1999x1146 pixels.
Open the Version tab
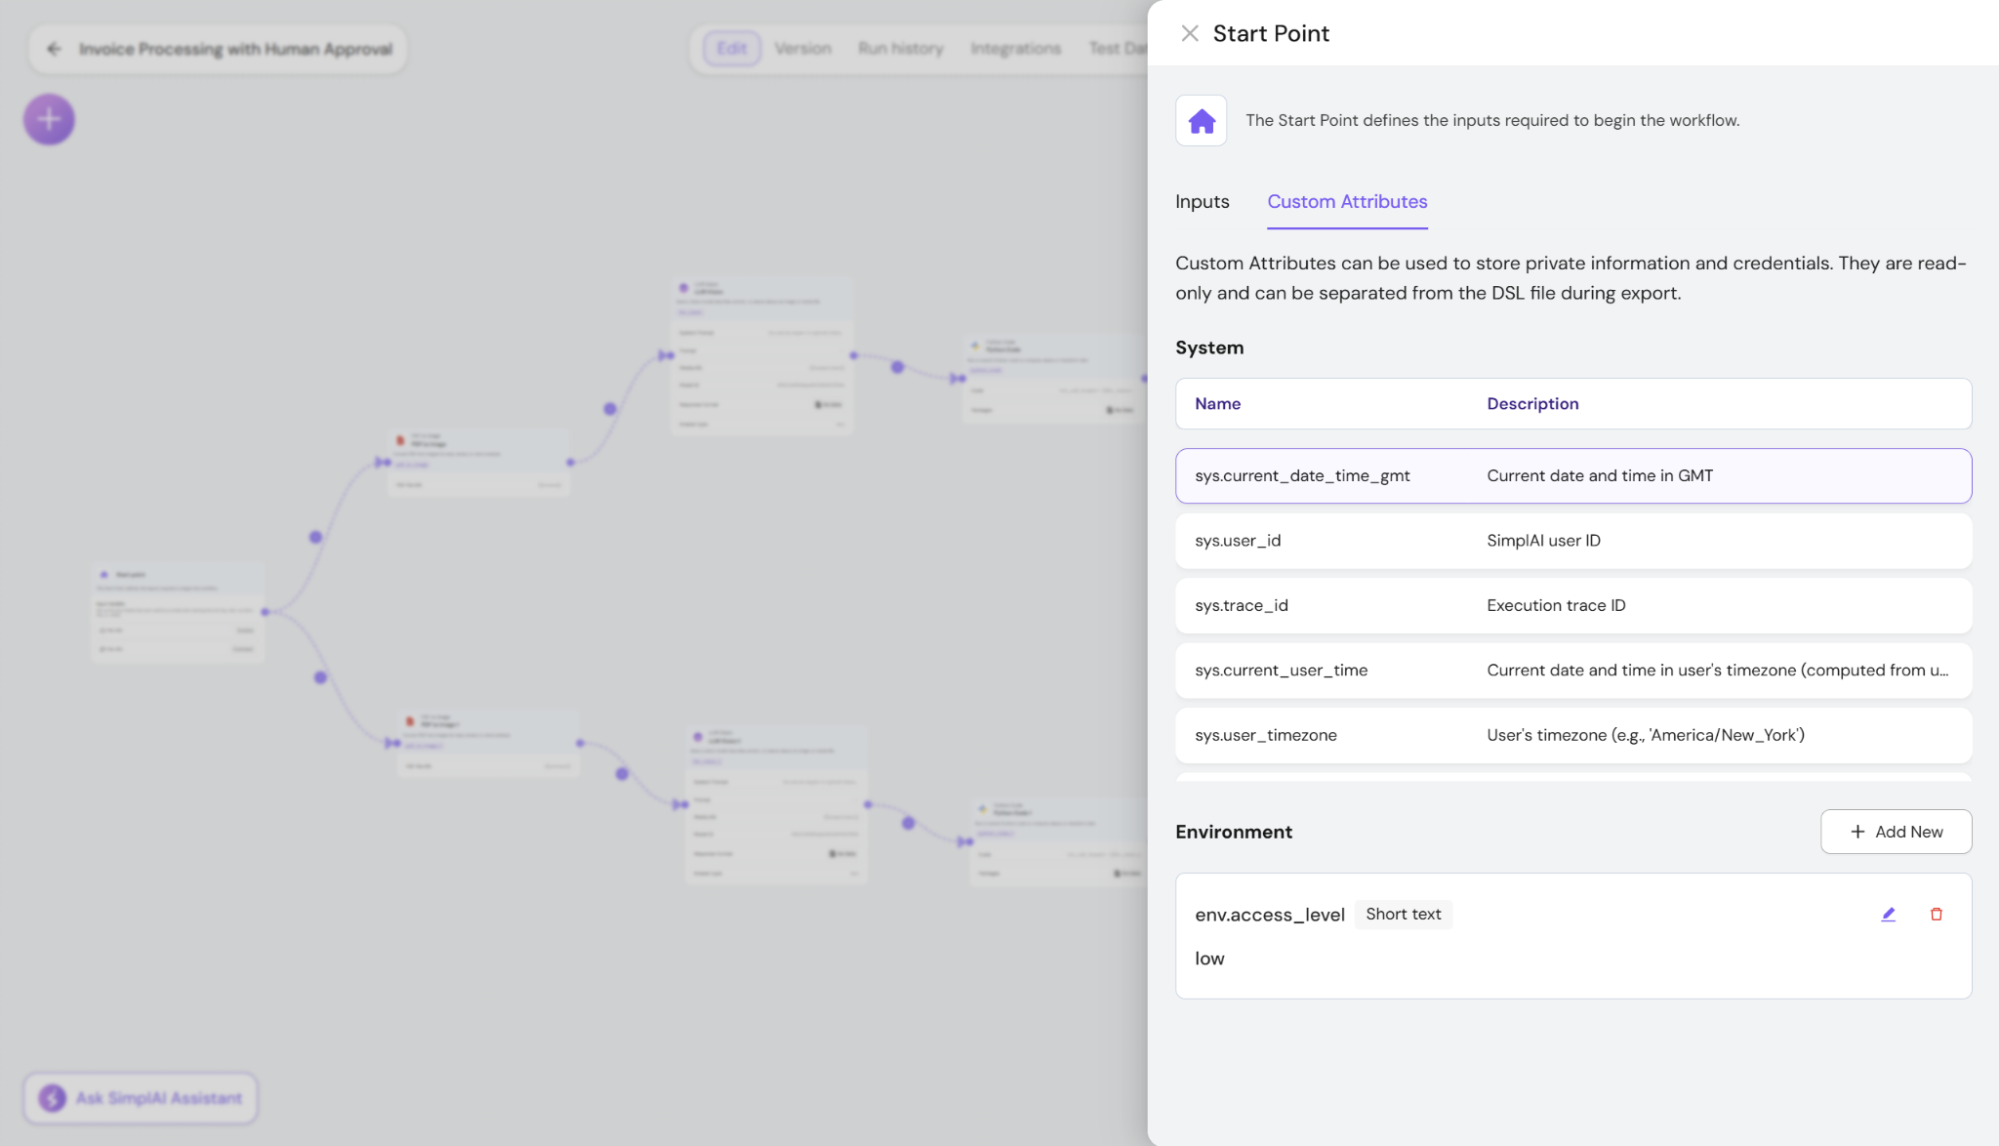(802, 49)
